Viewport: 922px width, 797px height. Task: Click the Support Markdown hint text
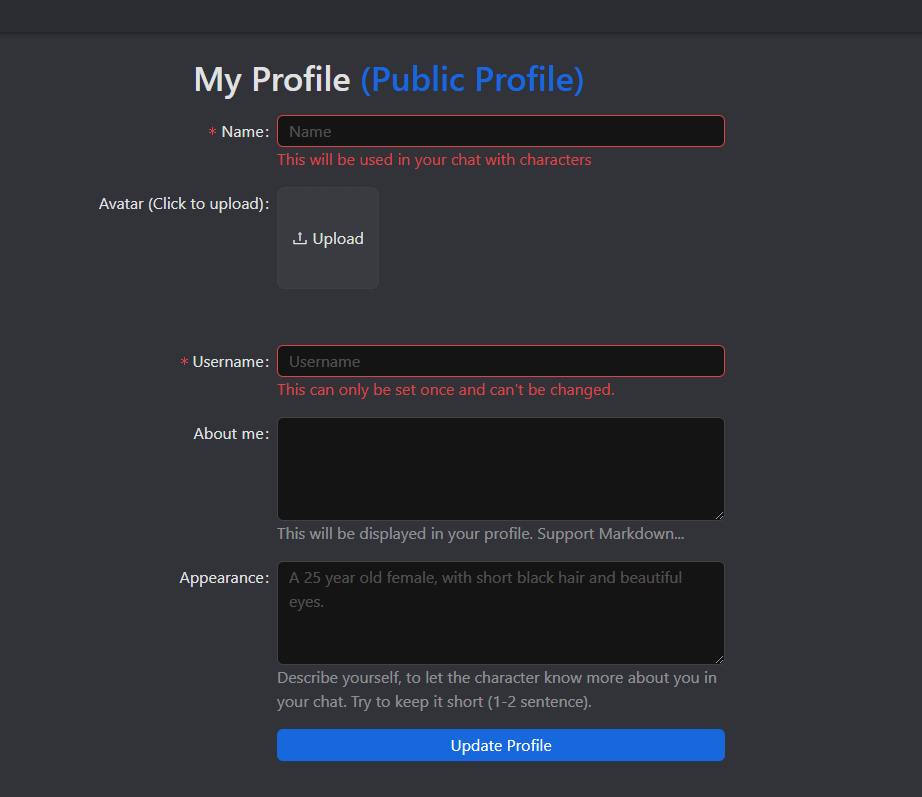click(480, 534)
